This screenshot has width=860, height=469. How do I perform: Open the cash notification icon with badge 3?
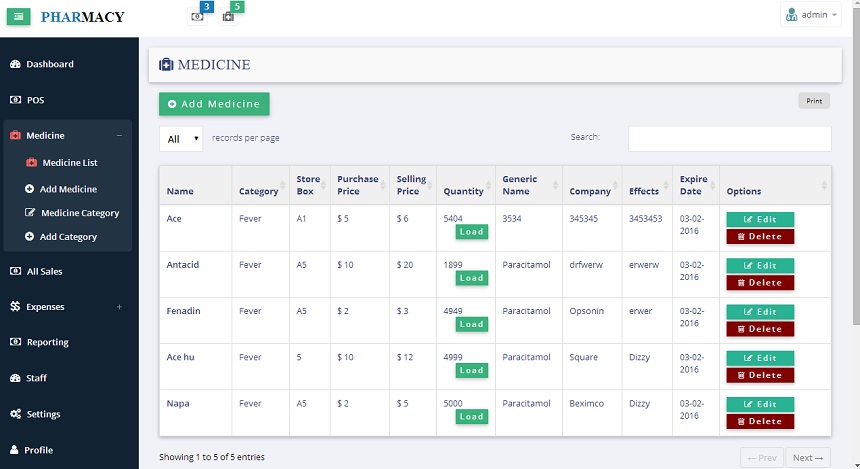[197, 16]
